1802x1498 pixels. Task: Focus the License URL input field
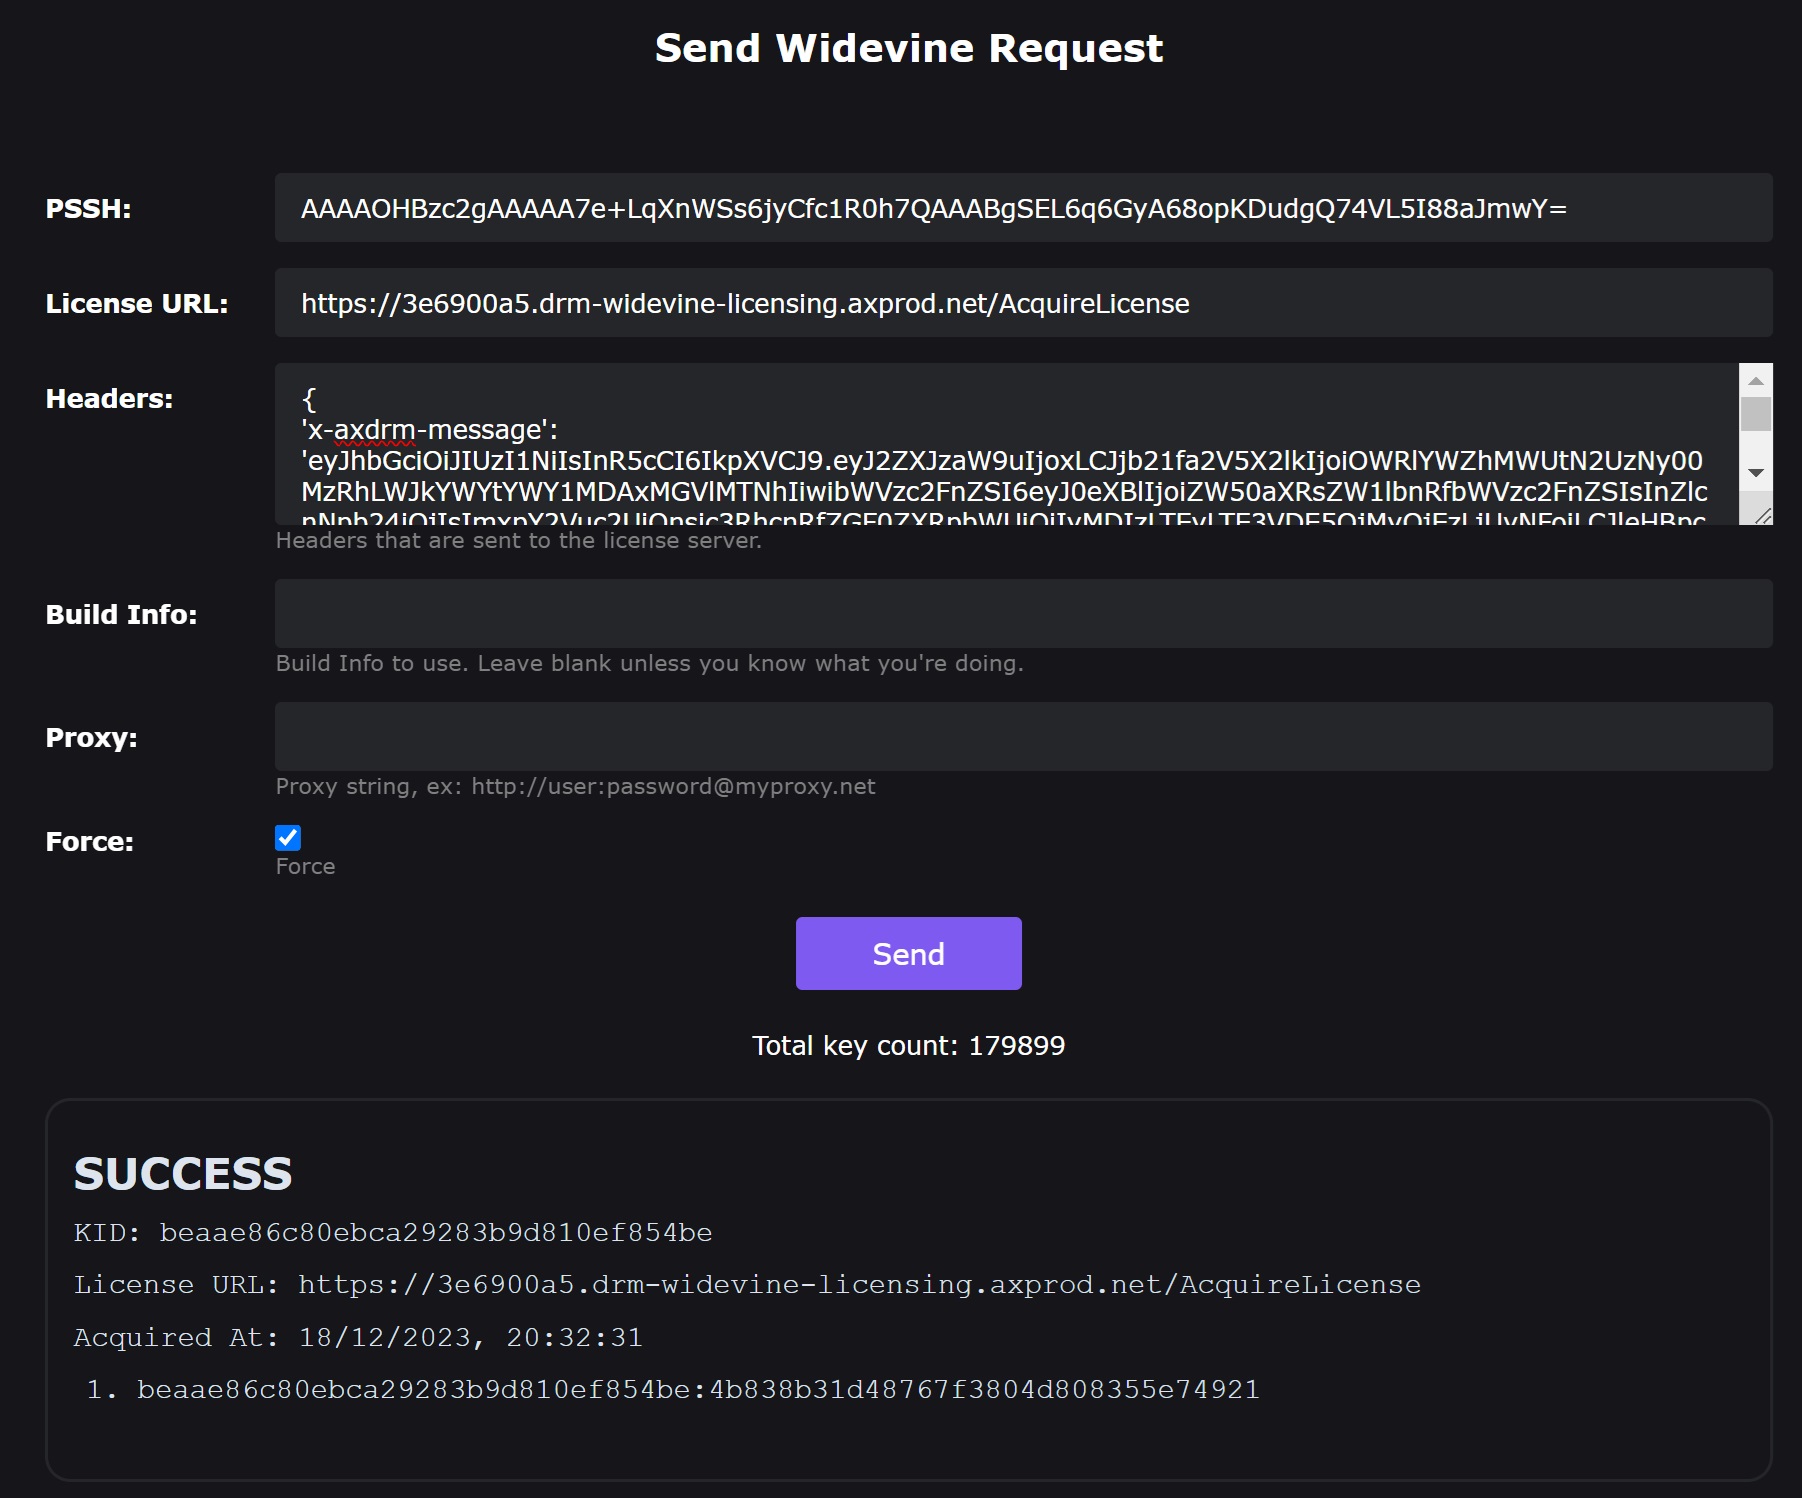point(1022,303)
